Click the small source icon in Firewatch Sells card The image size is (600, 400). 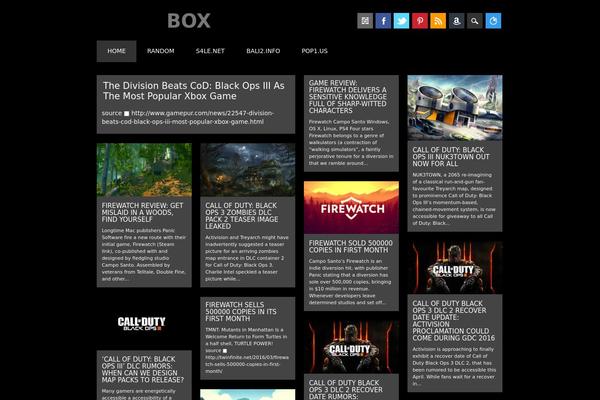(225, 351)
